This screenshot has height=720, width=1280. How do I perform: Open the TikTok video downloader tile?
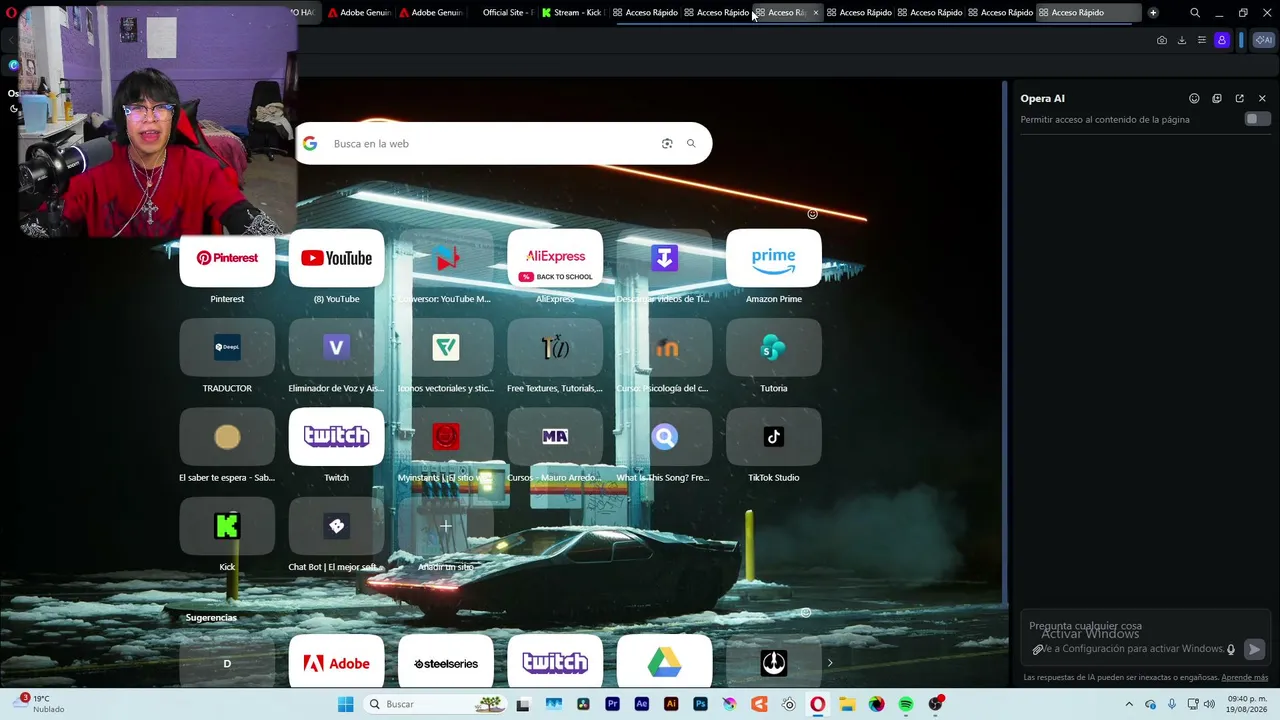[665, 258]
